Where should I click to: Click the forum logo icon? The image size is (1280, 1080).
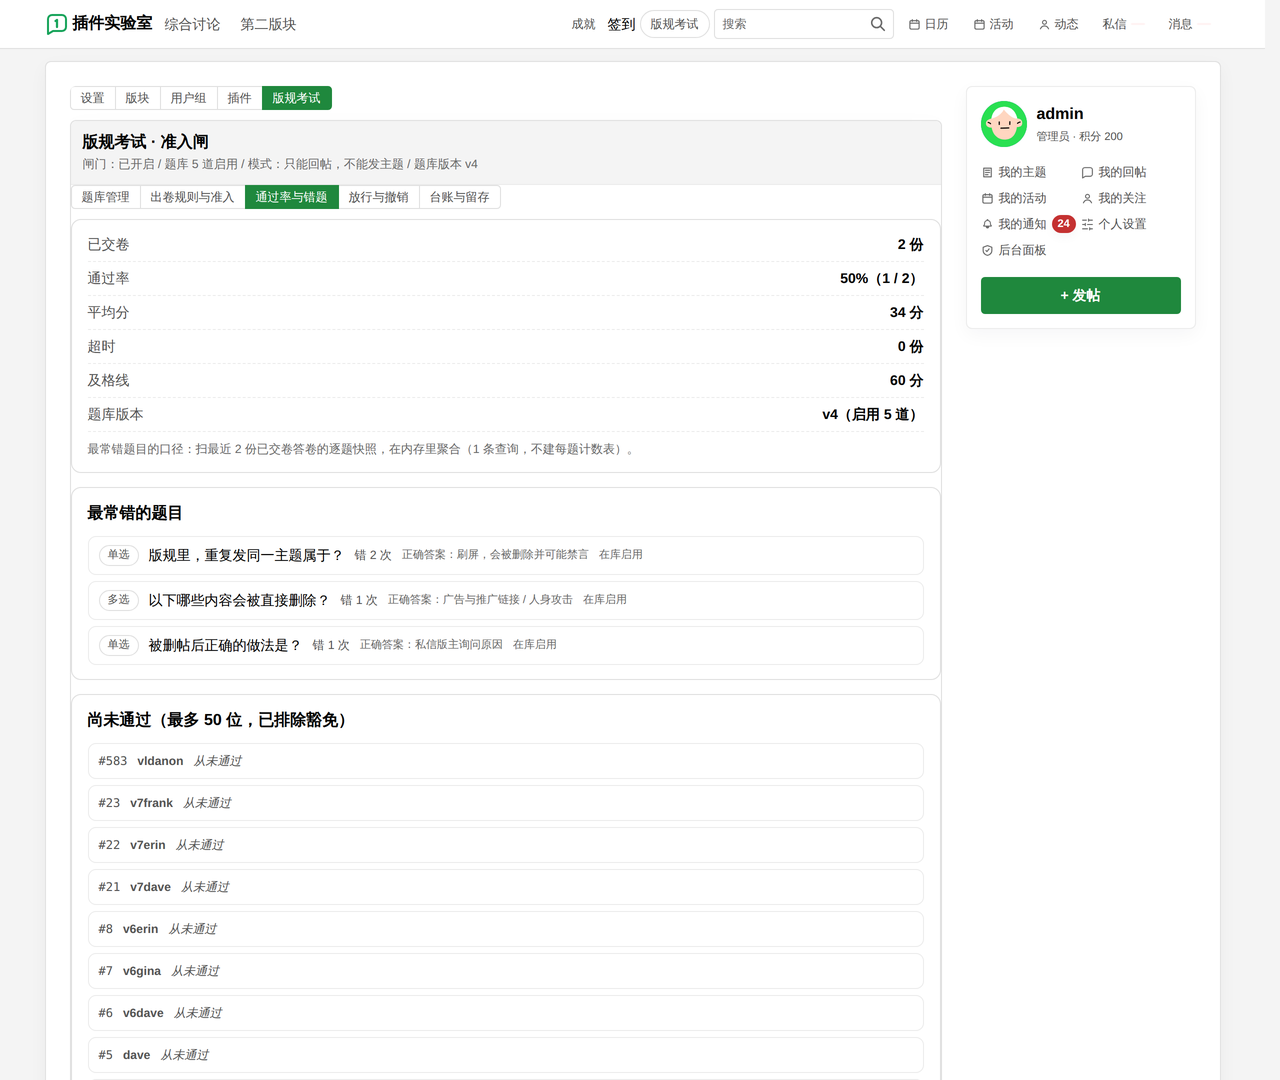point(57,24)
